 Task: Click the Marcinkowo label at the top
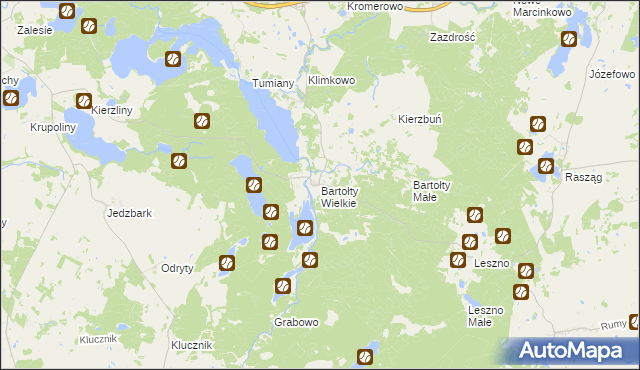point(542,12)
